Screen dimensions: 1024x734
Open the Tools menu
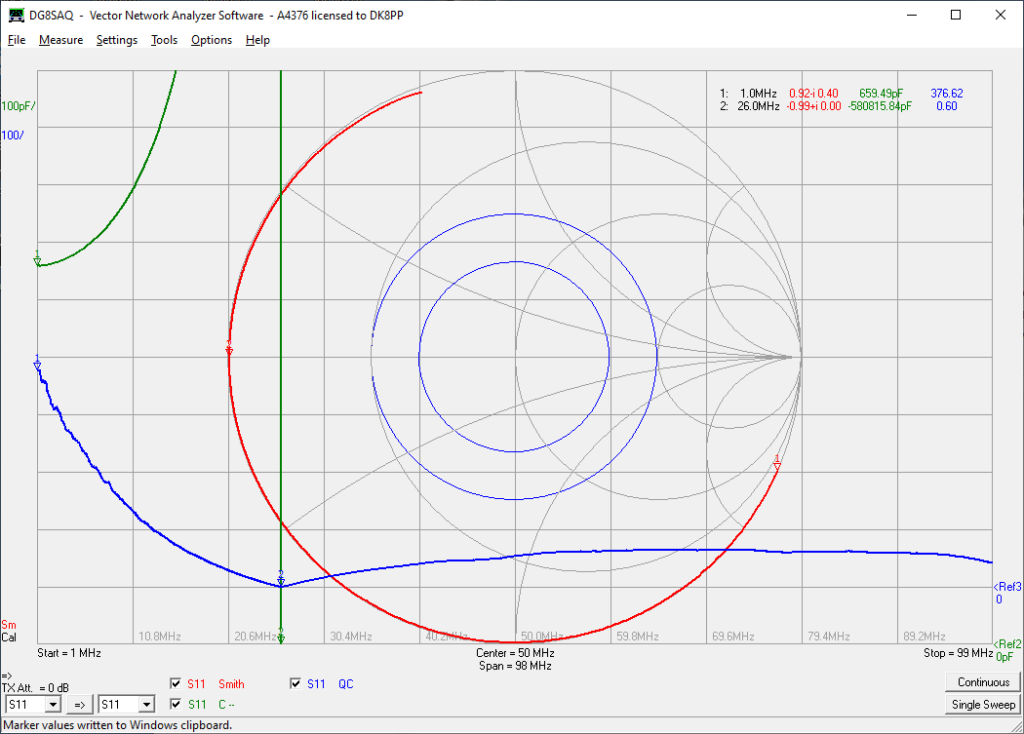click(164, 40)
